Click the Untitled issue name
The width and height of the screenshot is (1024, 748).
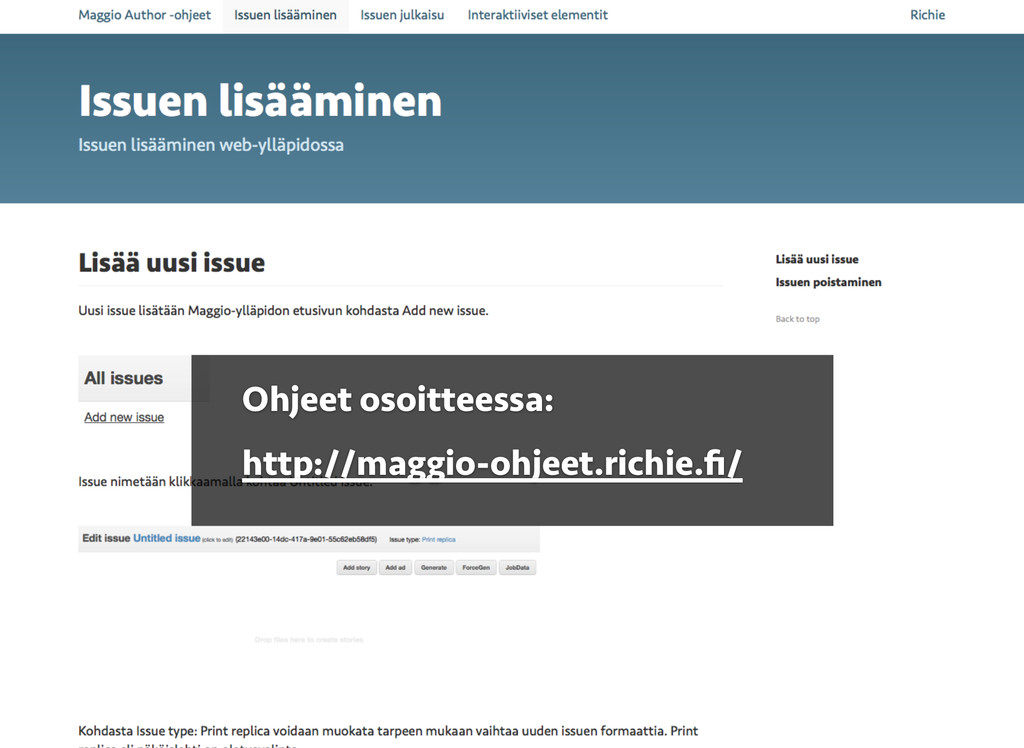167,538
